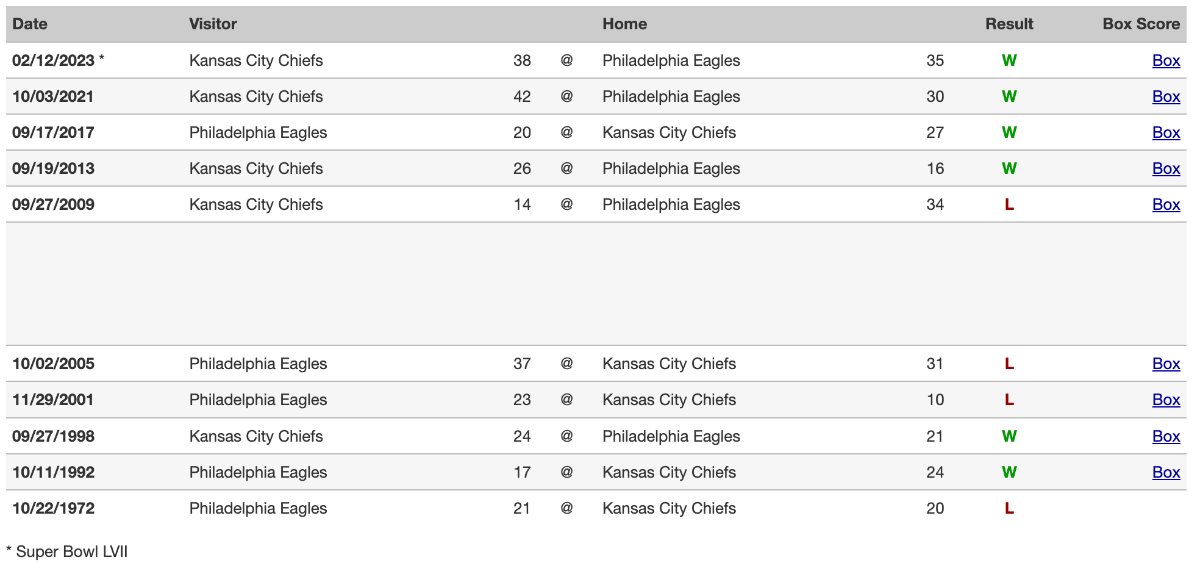The height and width of the screenshot is (571, 1200).
Task: Open the Box link for 02/12/2023 game
Action: 1166,61
